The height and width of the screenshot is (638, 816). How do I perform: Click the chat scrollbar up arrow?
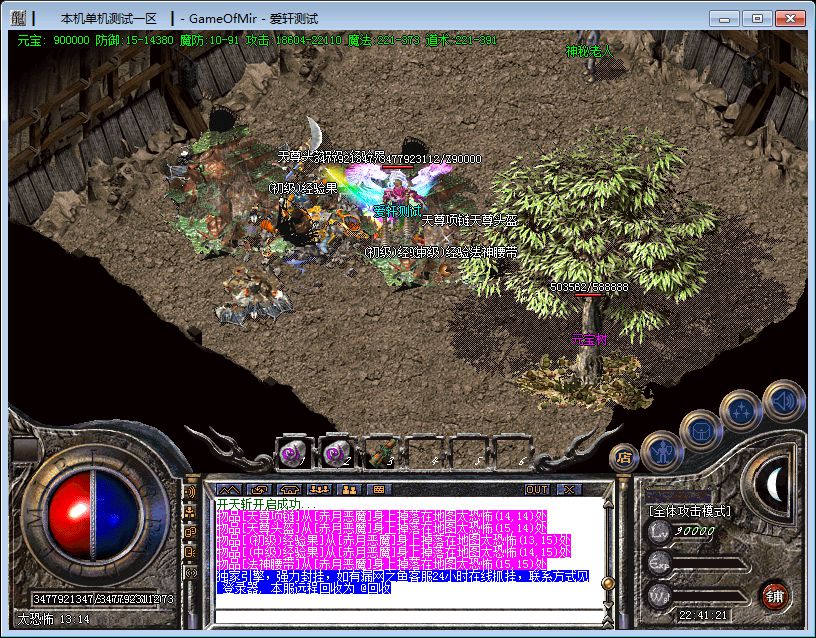(x=608, y=503)
